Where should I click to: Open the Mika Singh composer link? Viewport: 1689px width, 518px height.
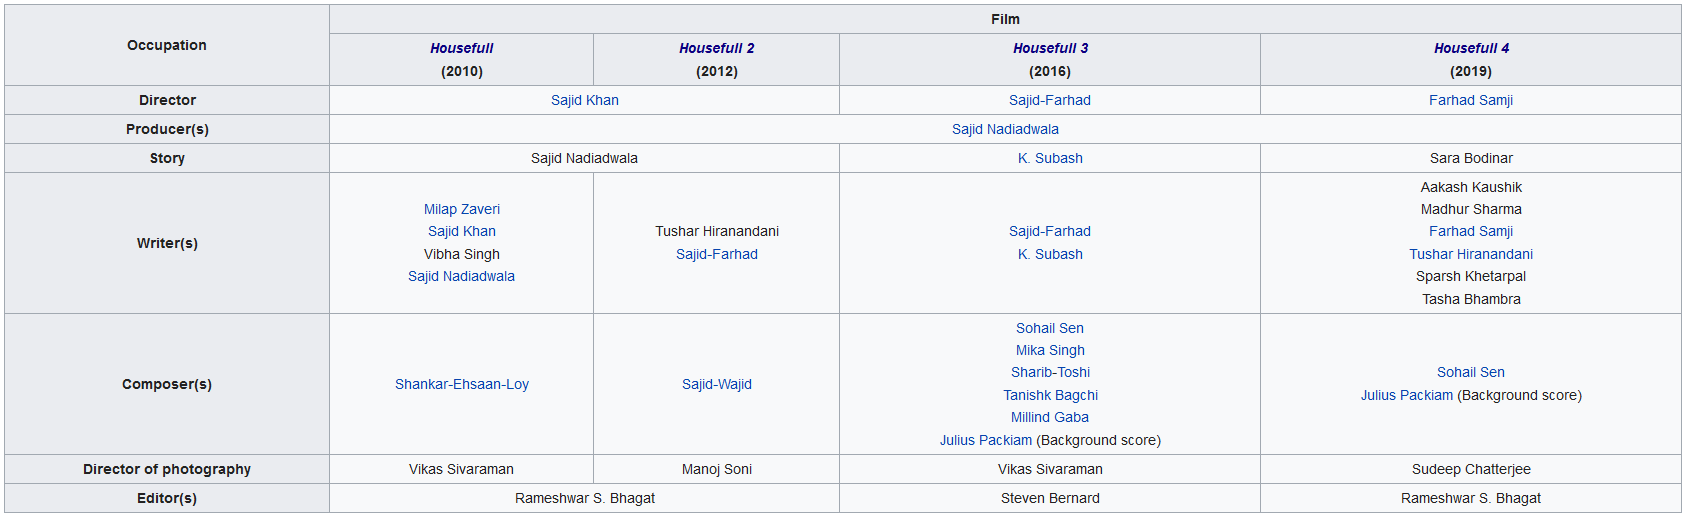click(x=1050, y=350)
